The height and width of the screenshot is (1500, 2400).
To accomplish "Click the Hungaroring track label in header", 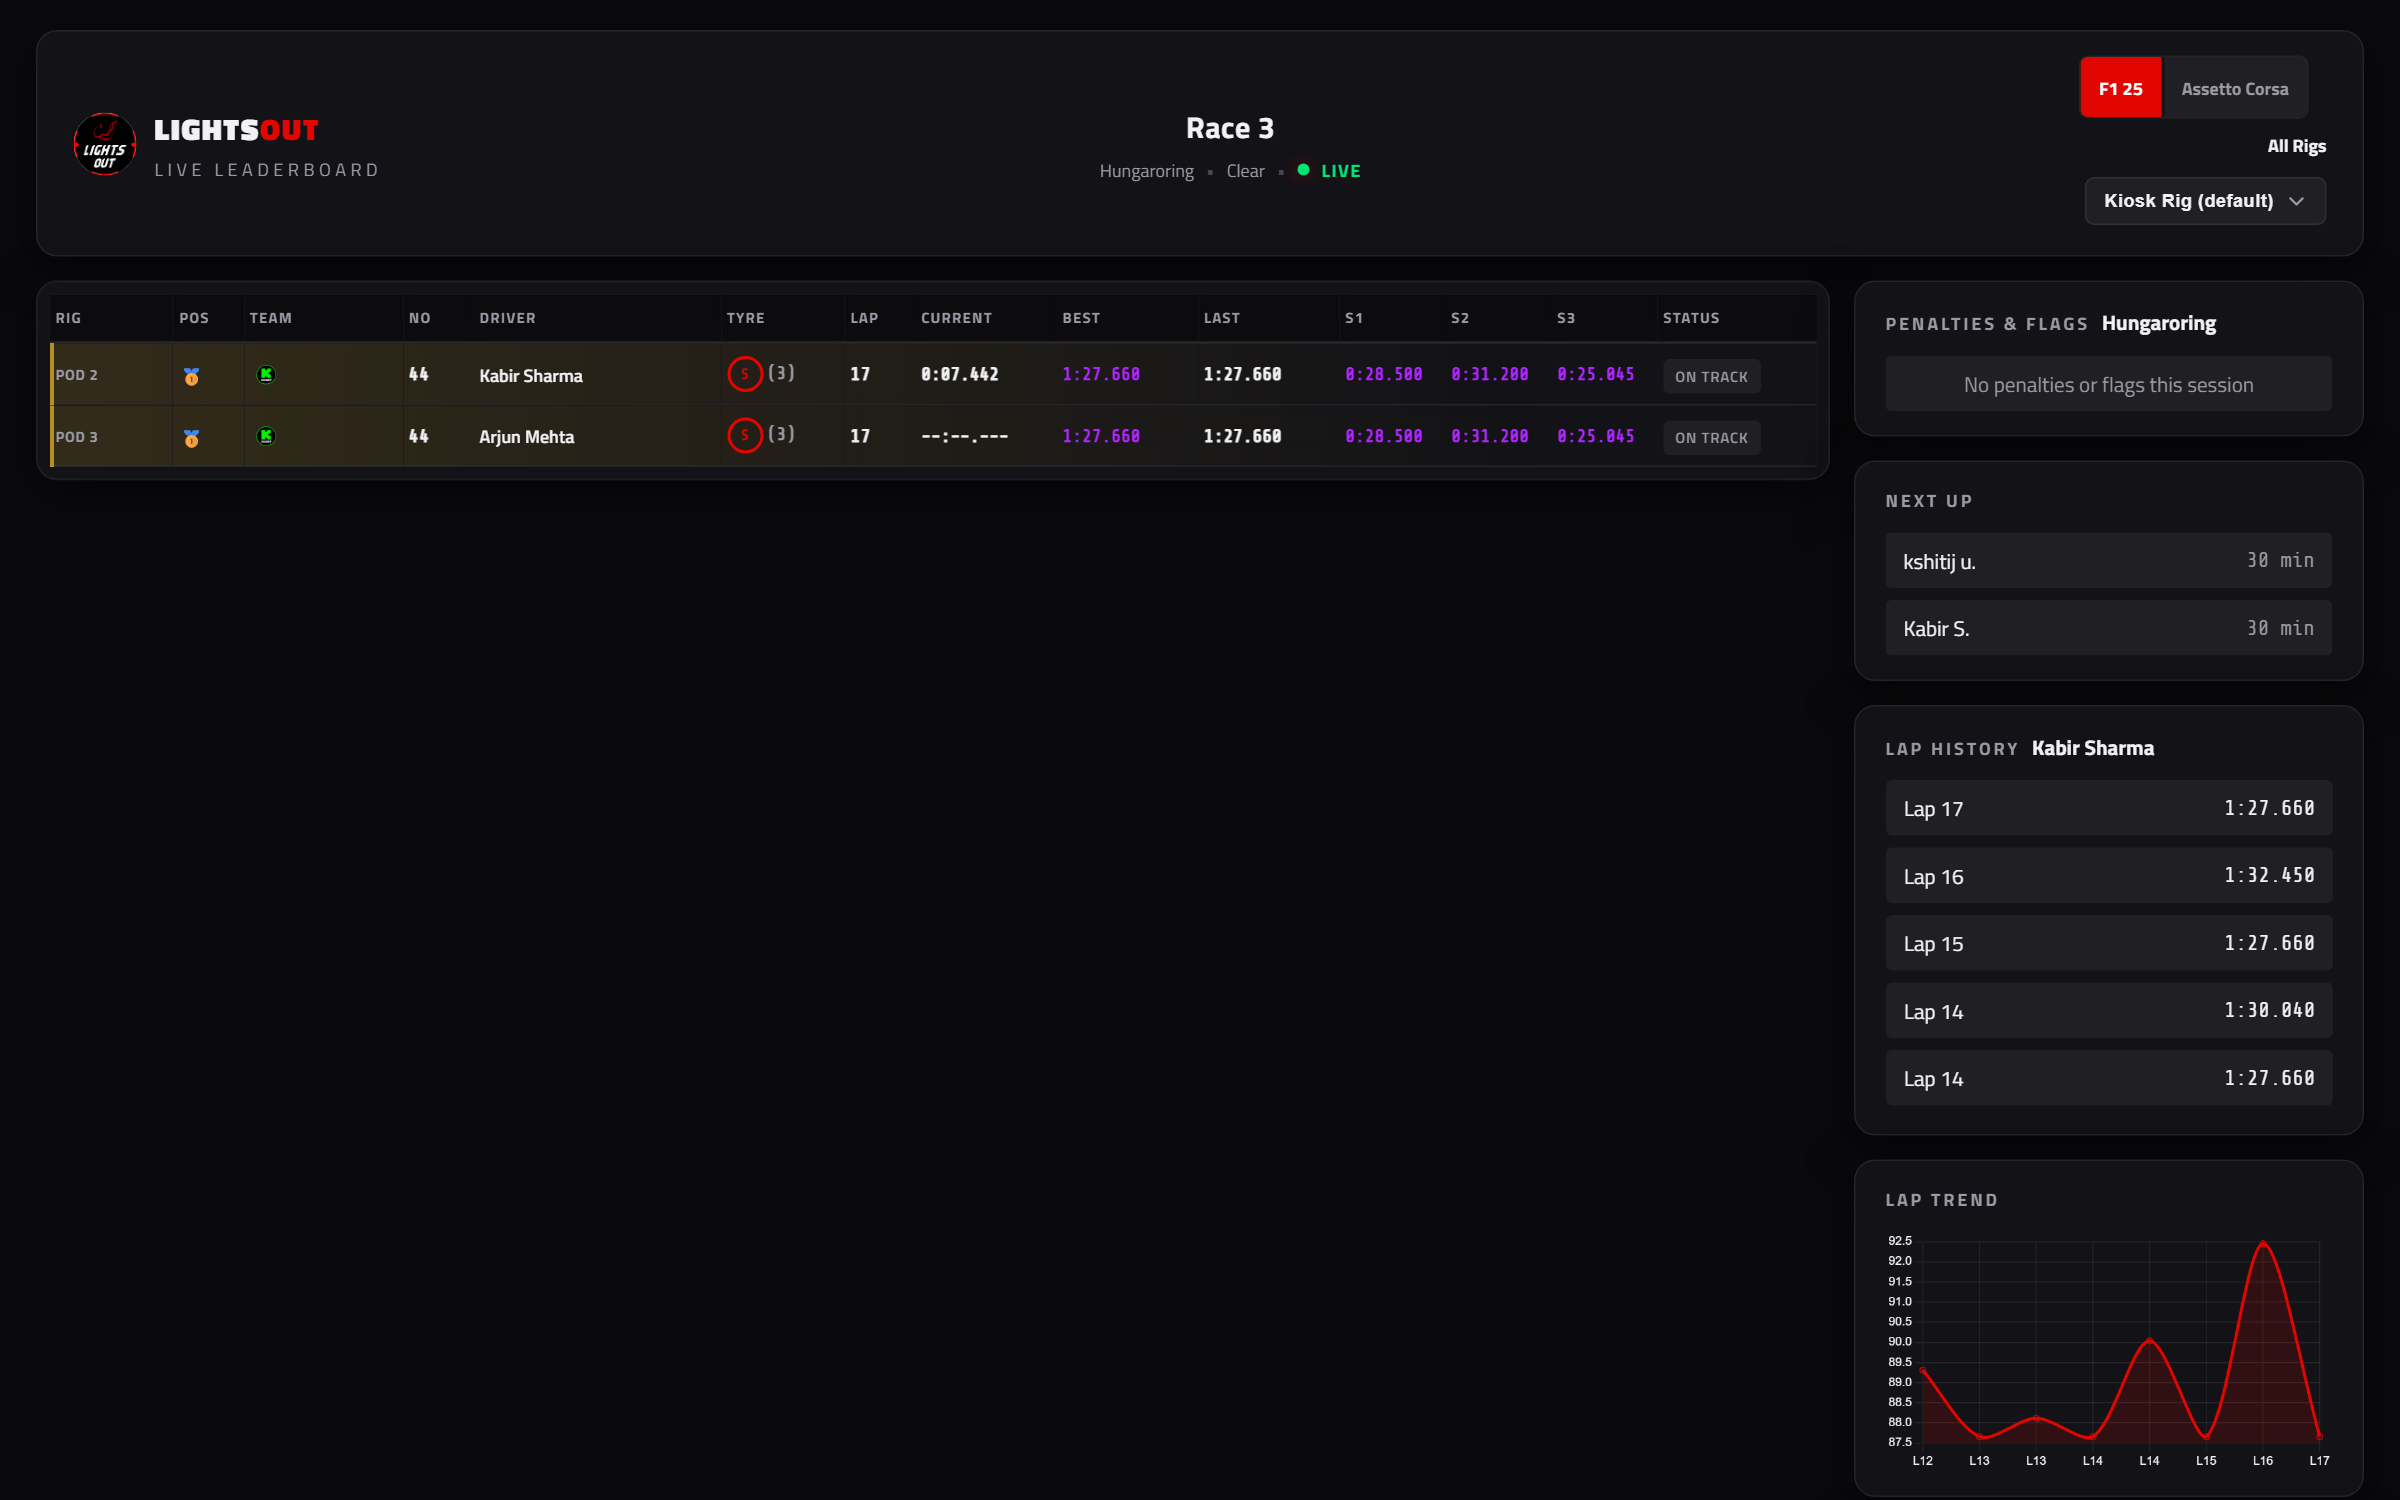I will 1146,171.
